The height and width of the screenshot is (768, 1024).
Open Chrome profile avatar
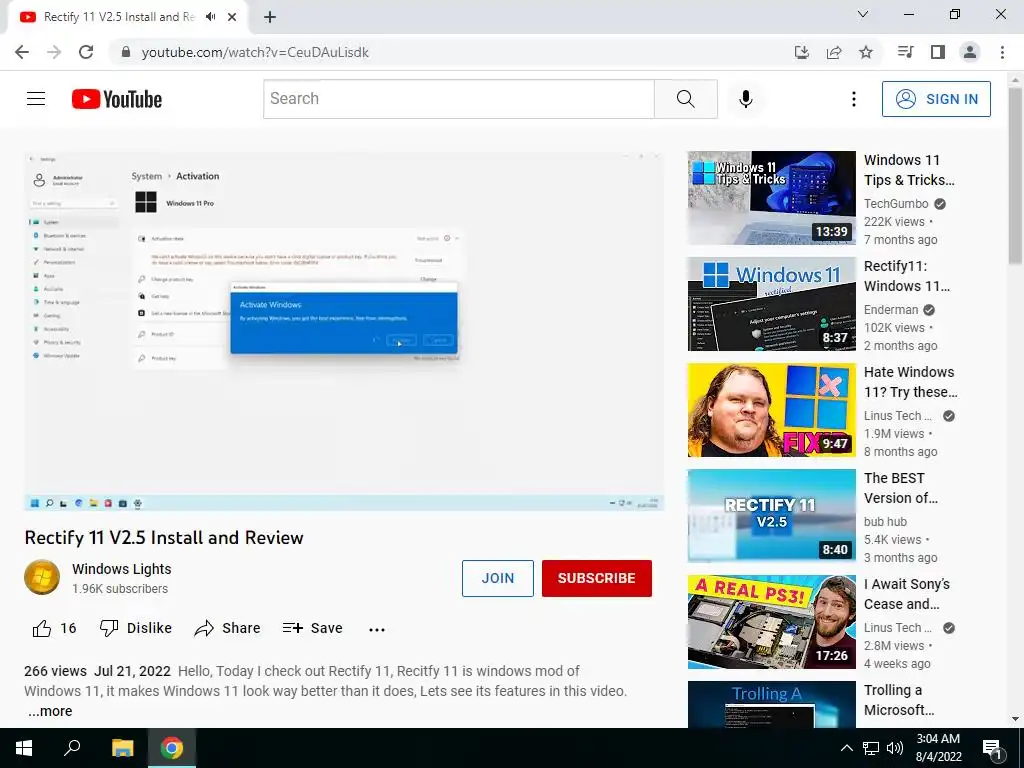coord(970,52)
